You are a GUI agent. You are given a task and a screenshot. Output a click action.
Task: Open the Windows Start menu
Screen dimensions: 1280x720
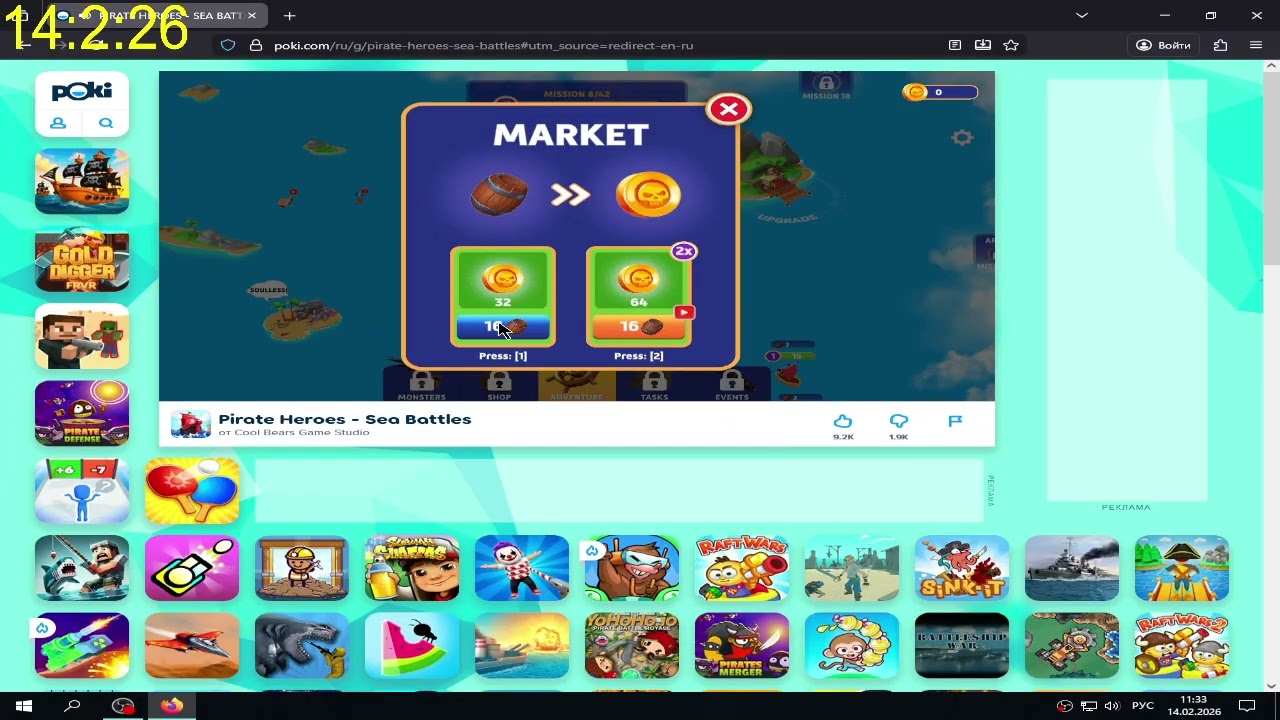pyautogui.click(x=24, y=706)
